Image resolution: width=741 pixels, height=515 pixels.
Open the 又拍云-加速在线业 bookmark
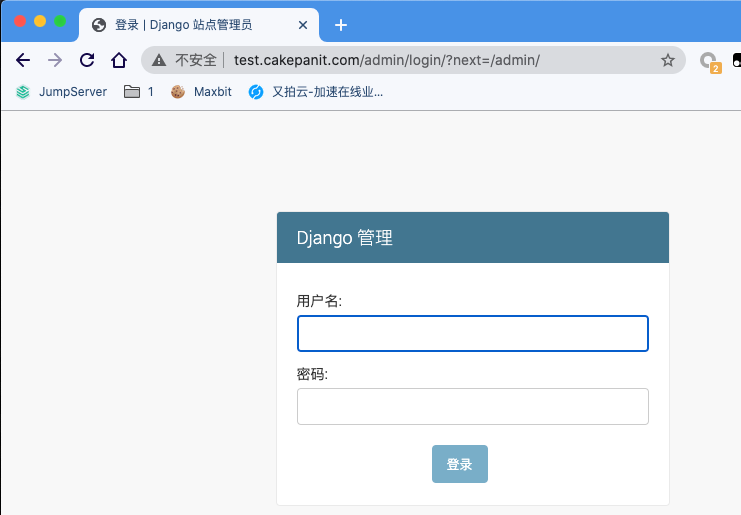point(316,92)
